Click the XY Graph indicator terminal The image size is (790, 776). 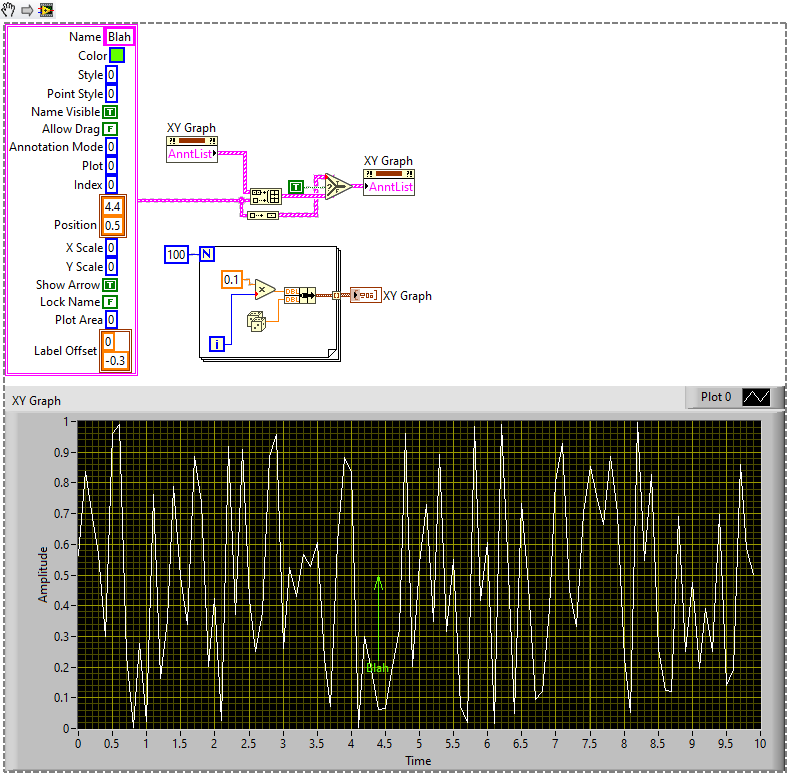click(366, 295)
